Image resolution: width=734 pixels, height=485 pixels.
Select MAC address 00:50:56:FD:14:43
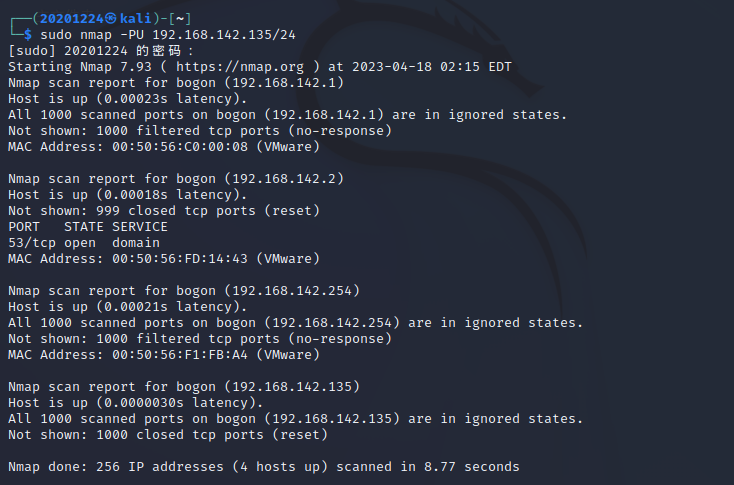coord(188,259)
